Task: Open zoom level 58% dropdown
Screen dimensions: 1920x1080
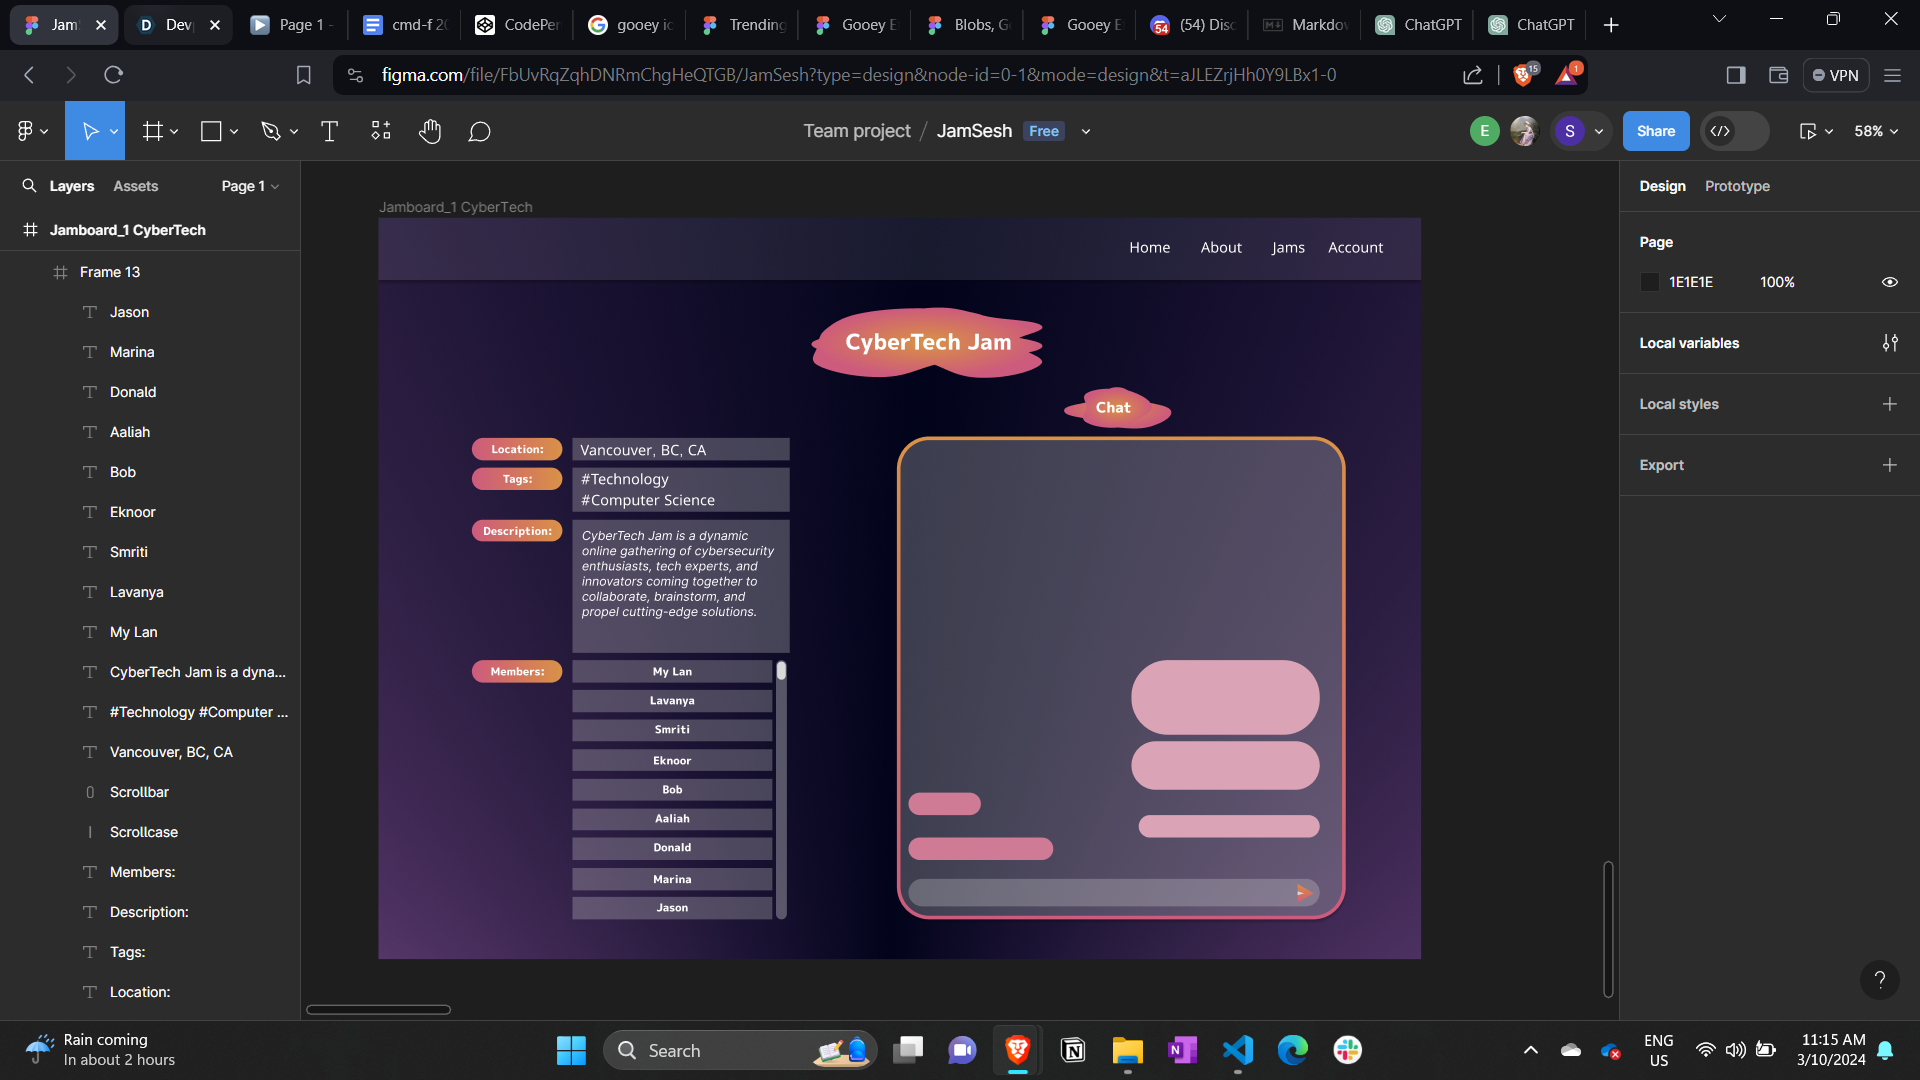Action: (x=1876, y=131)
